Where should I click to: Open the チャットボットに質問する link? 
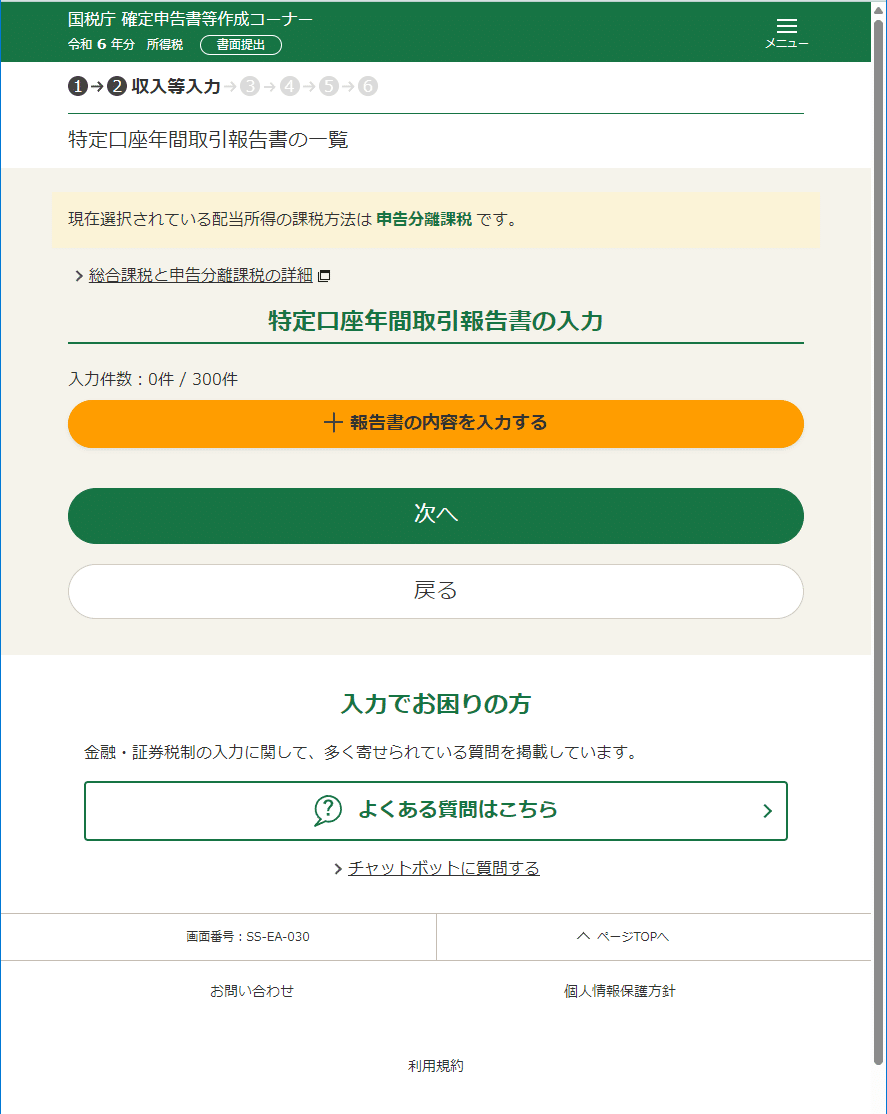point(443,868)
